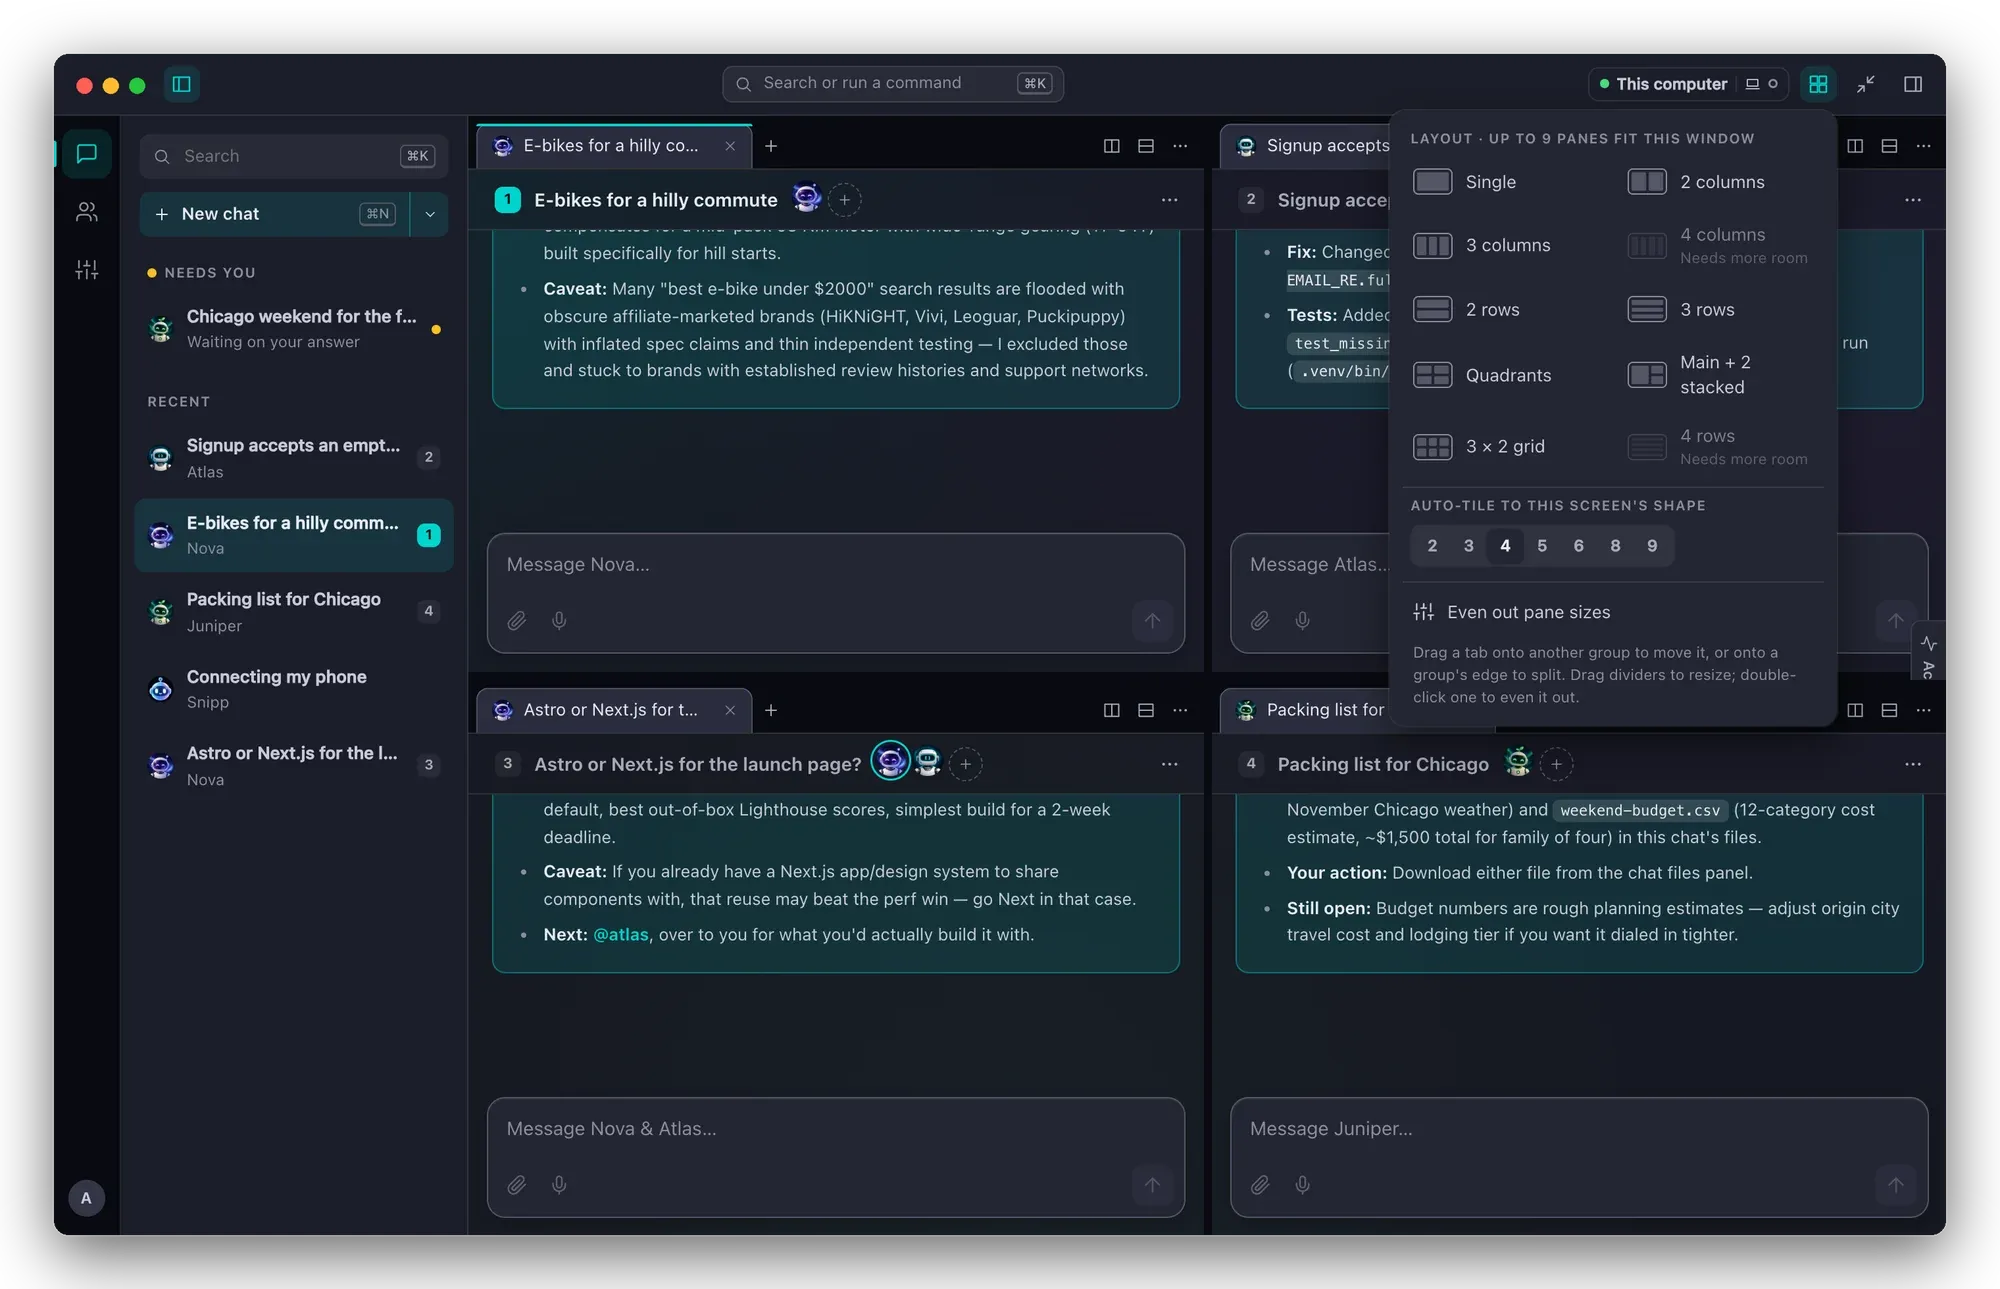Open more options for Astro or Next.js chat header
This screenshot has height=1289, width=2000.
[1169, 764]
